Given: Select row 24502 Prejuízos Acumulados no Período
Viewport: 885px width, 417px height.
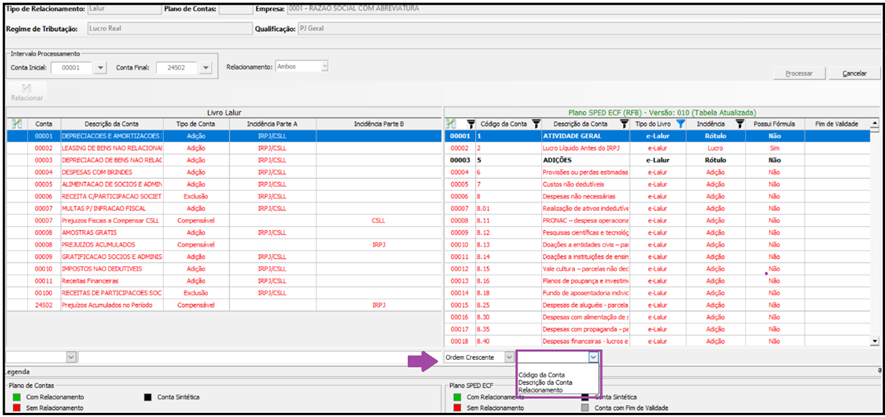Looking at the screenshot, I should click(224, 305).
